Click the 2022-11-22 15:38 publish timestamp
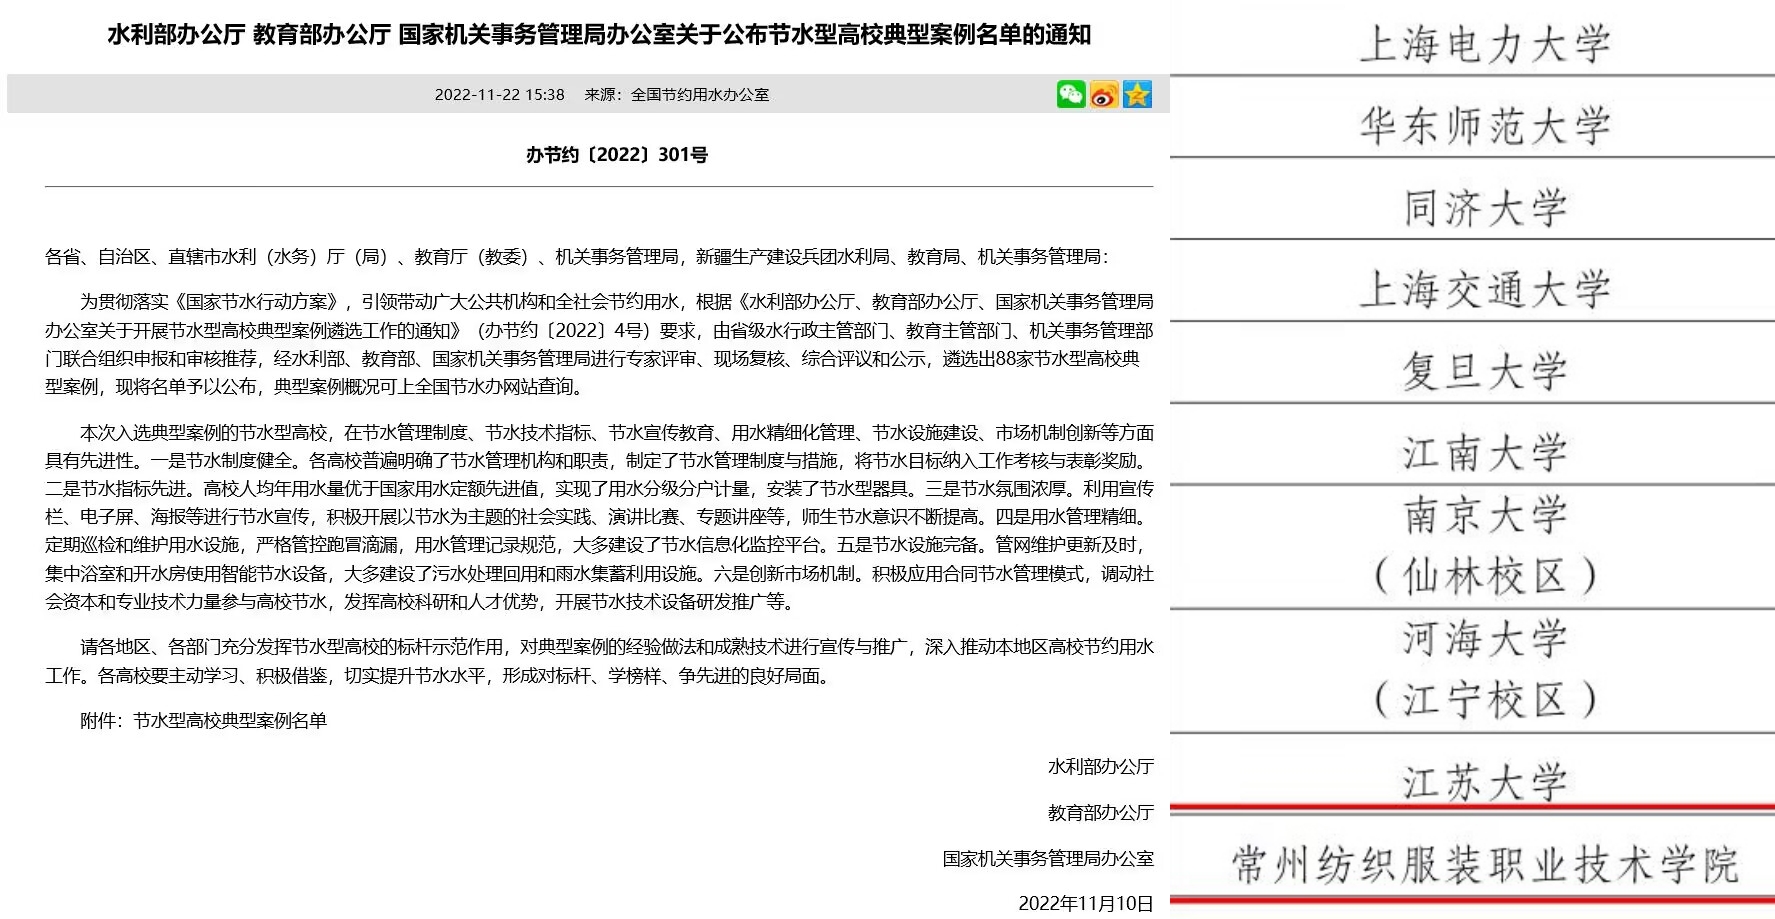 pos(499,95)
